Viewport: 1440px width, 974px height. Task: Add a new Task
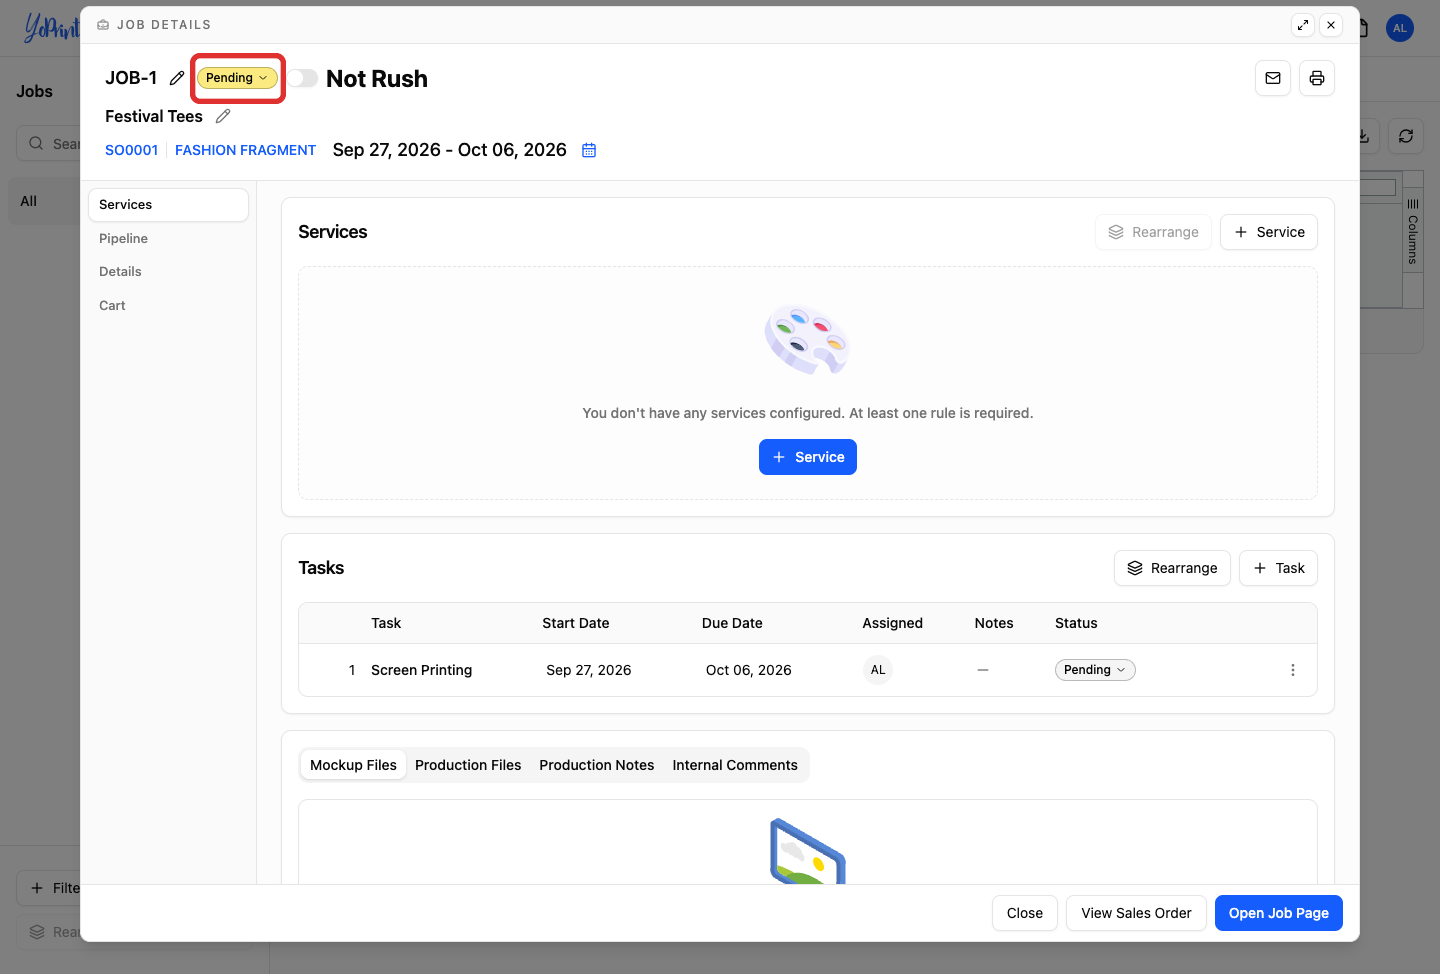1278,568
